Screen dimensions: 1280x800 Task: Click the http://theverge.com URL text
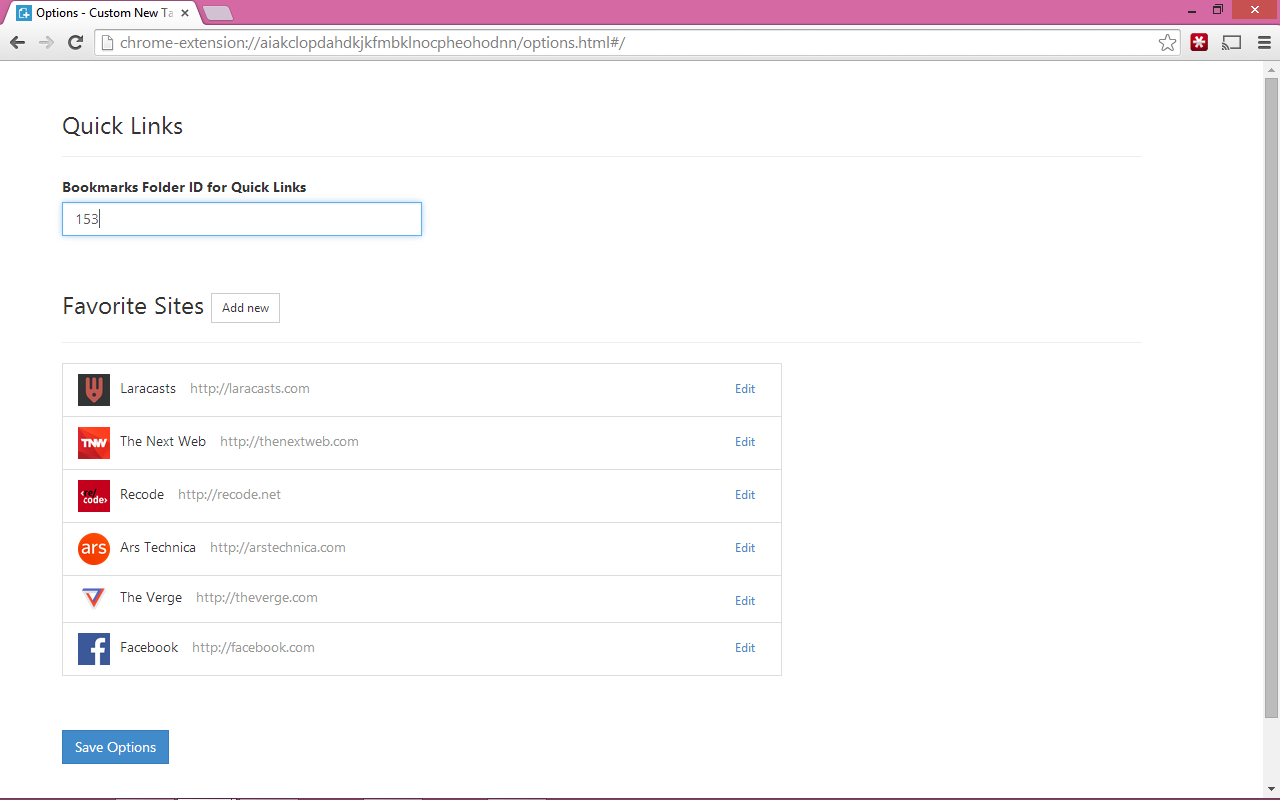point(257,597)
